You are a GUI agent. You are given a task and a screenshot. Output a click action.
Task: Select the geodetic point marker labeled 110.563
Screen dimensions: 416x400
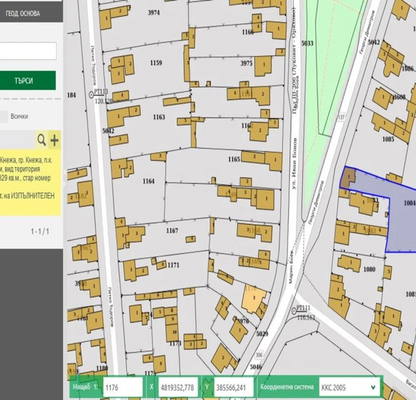point(294,310)
